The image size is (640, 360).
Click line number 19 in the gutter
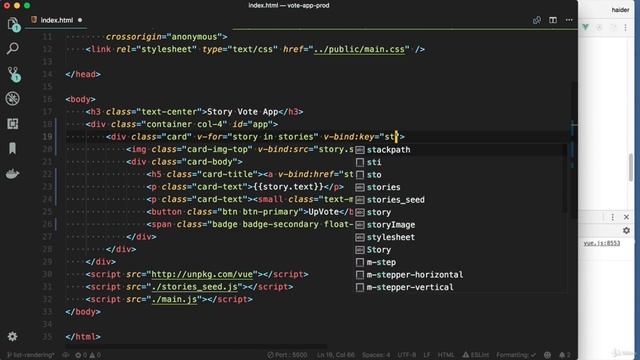point(47,137)
